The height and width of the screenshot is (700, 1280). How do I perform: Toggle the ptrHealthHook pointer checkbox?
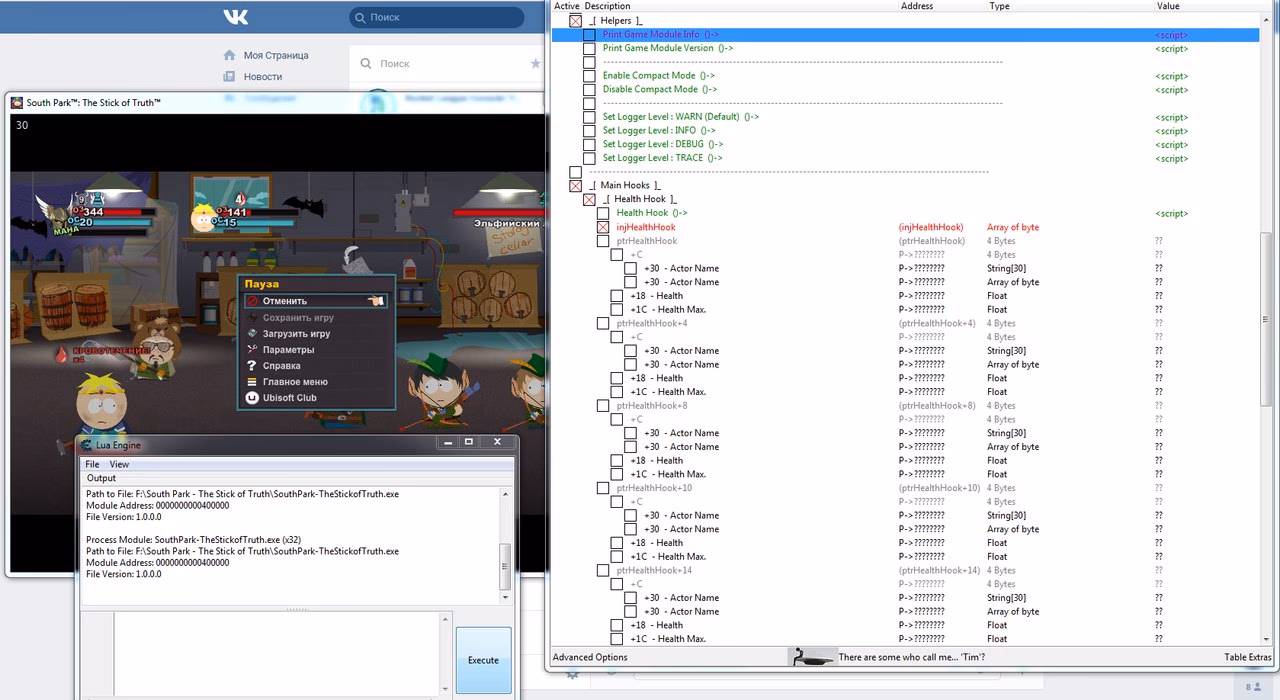[x=603, y=241]
